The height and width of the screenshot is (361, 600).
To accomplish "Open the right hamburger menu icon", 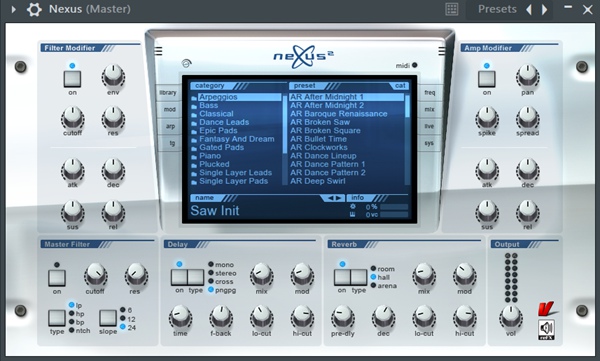I will click(x=442, y=51).
